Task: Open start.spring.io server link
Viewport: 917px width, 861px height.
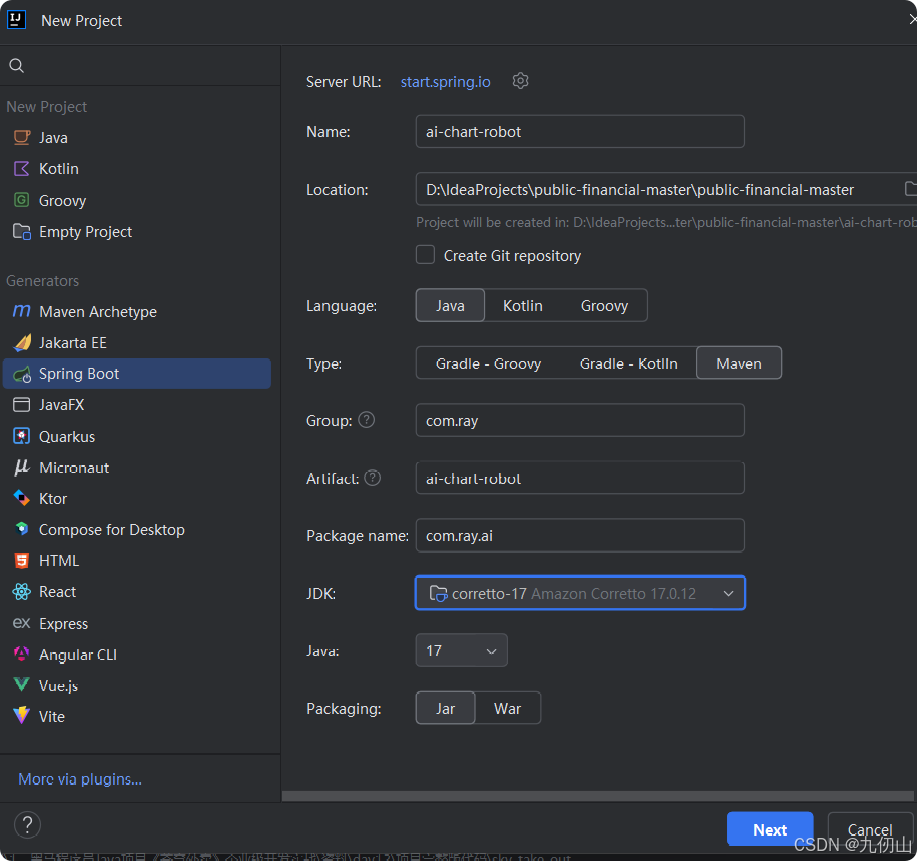Action: click(x=446, y=81)
